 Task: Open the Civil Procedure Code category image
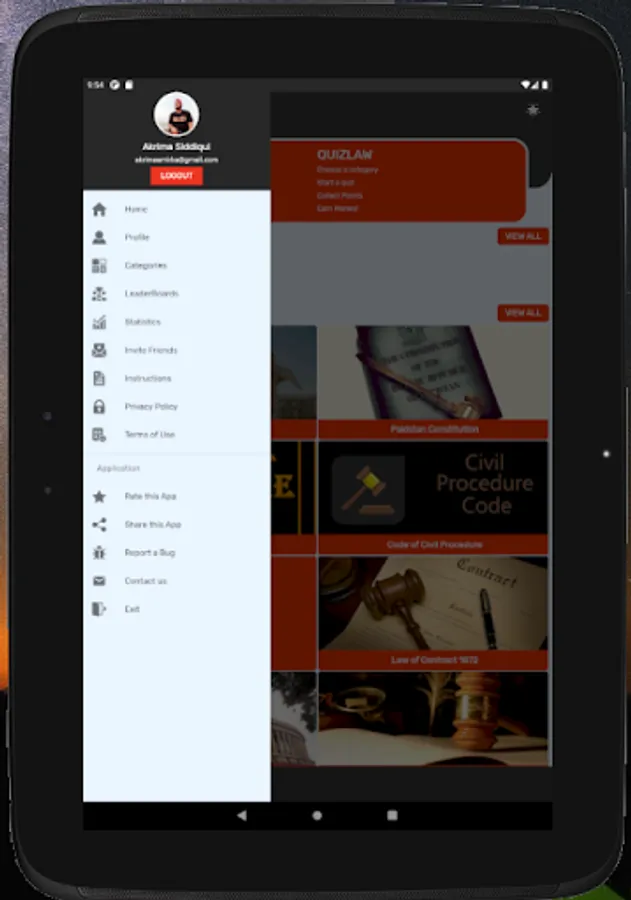[x=433, y=487]
